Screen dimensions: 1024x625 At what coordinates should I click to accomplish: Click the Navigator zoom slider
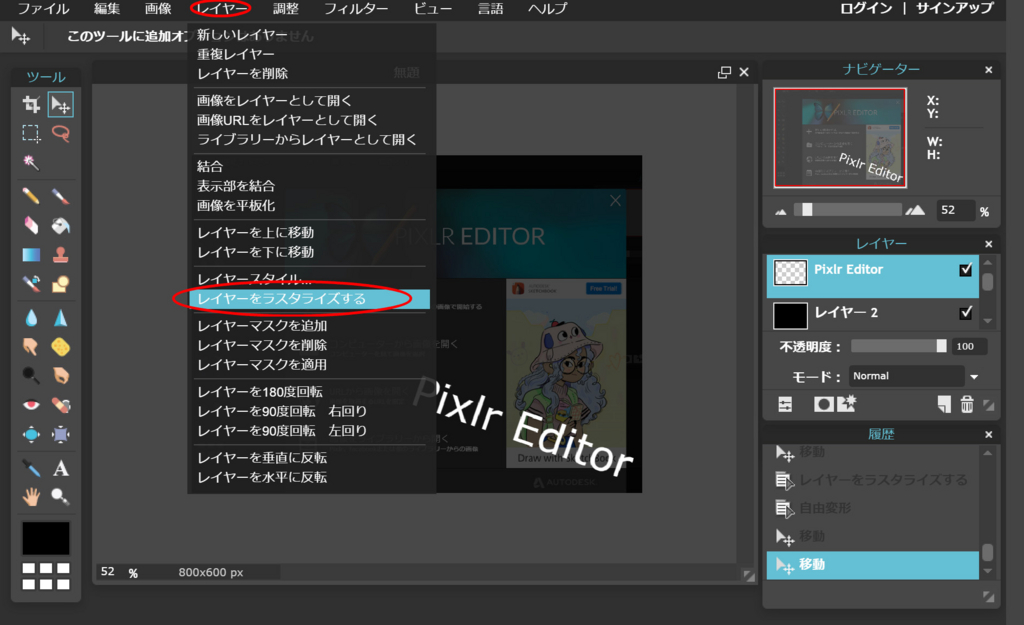848,210
